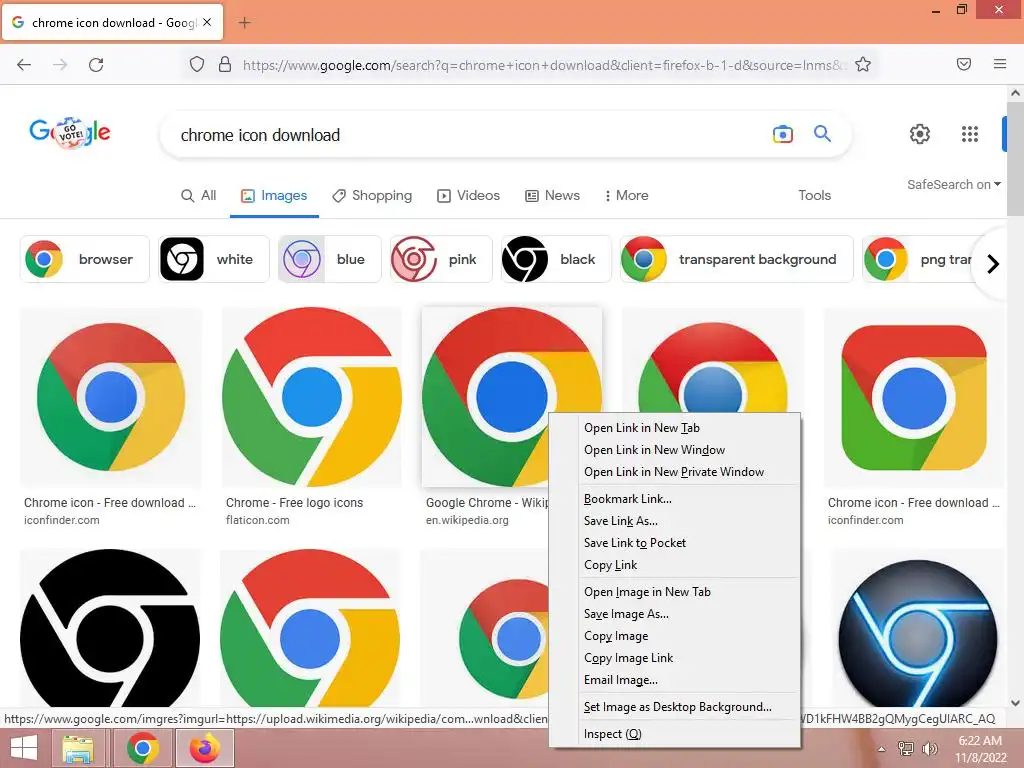Open the Windows Start button
The height and width of the screenshot is (768, 1024).
coord(24,748)
